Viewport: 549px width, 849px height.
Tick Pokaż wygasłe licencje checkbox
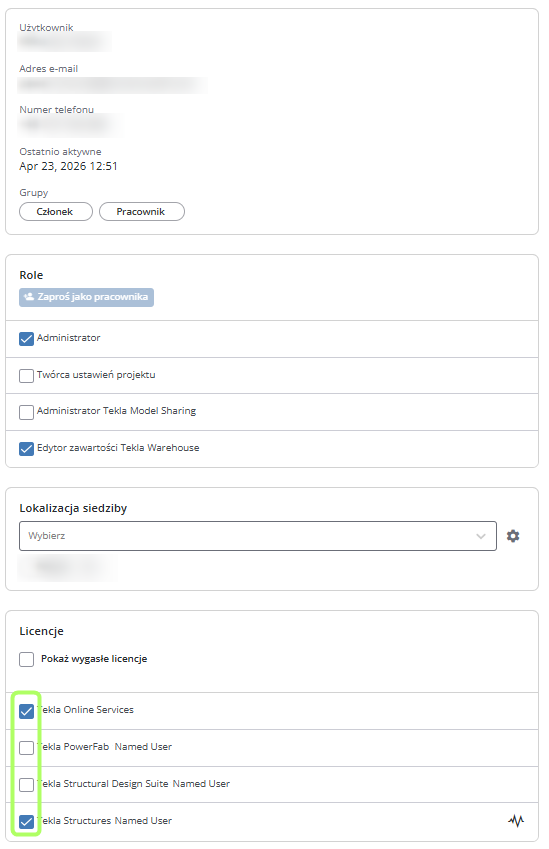(x=27, y=659)
